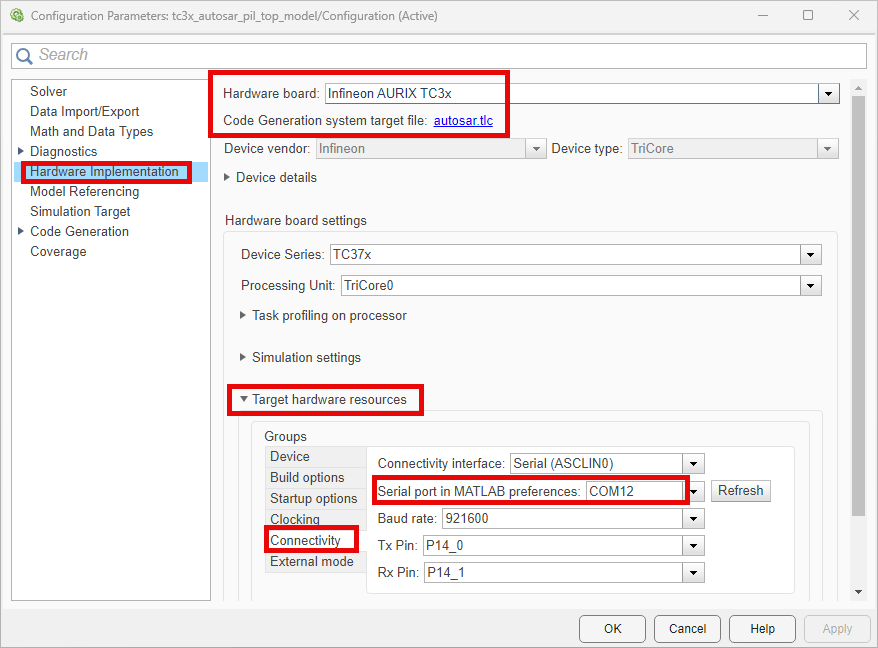Viewport: 878px width, 648px height.
Task: Select the Startup options group
Action: click(315, 498)
